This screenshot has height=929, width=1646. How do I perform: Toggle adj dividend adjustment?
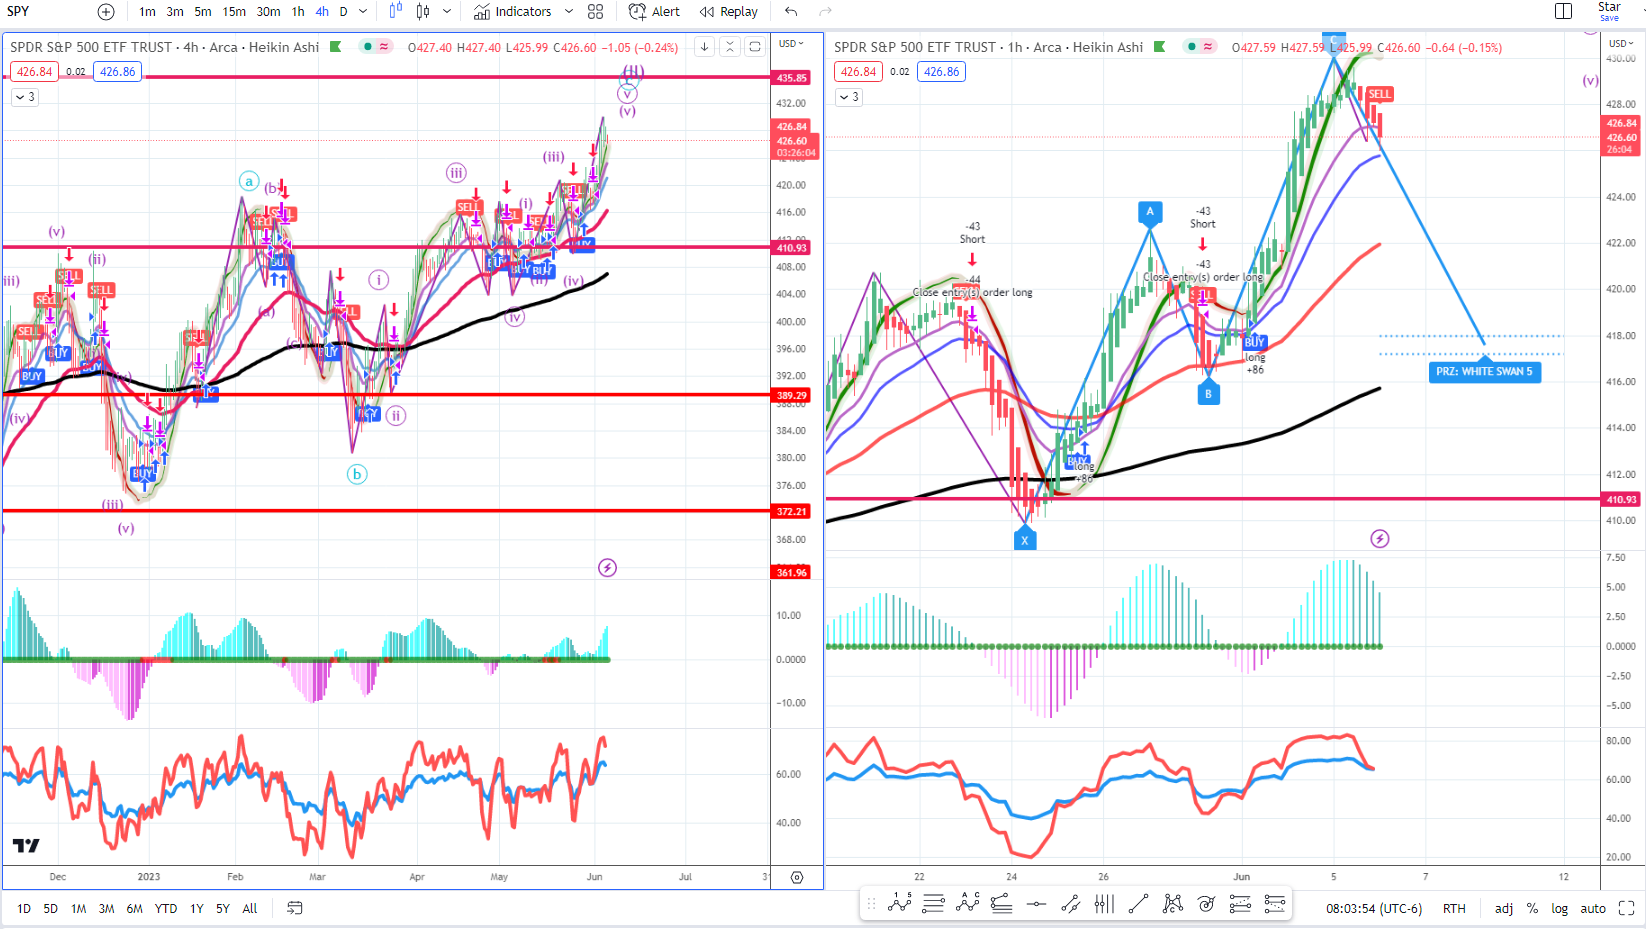coord(1504,909)
